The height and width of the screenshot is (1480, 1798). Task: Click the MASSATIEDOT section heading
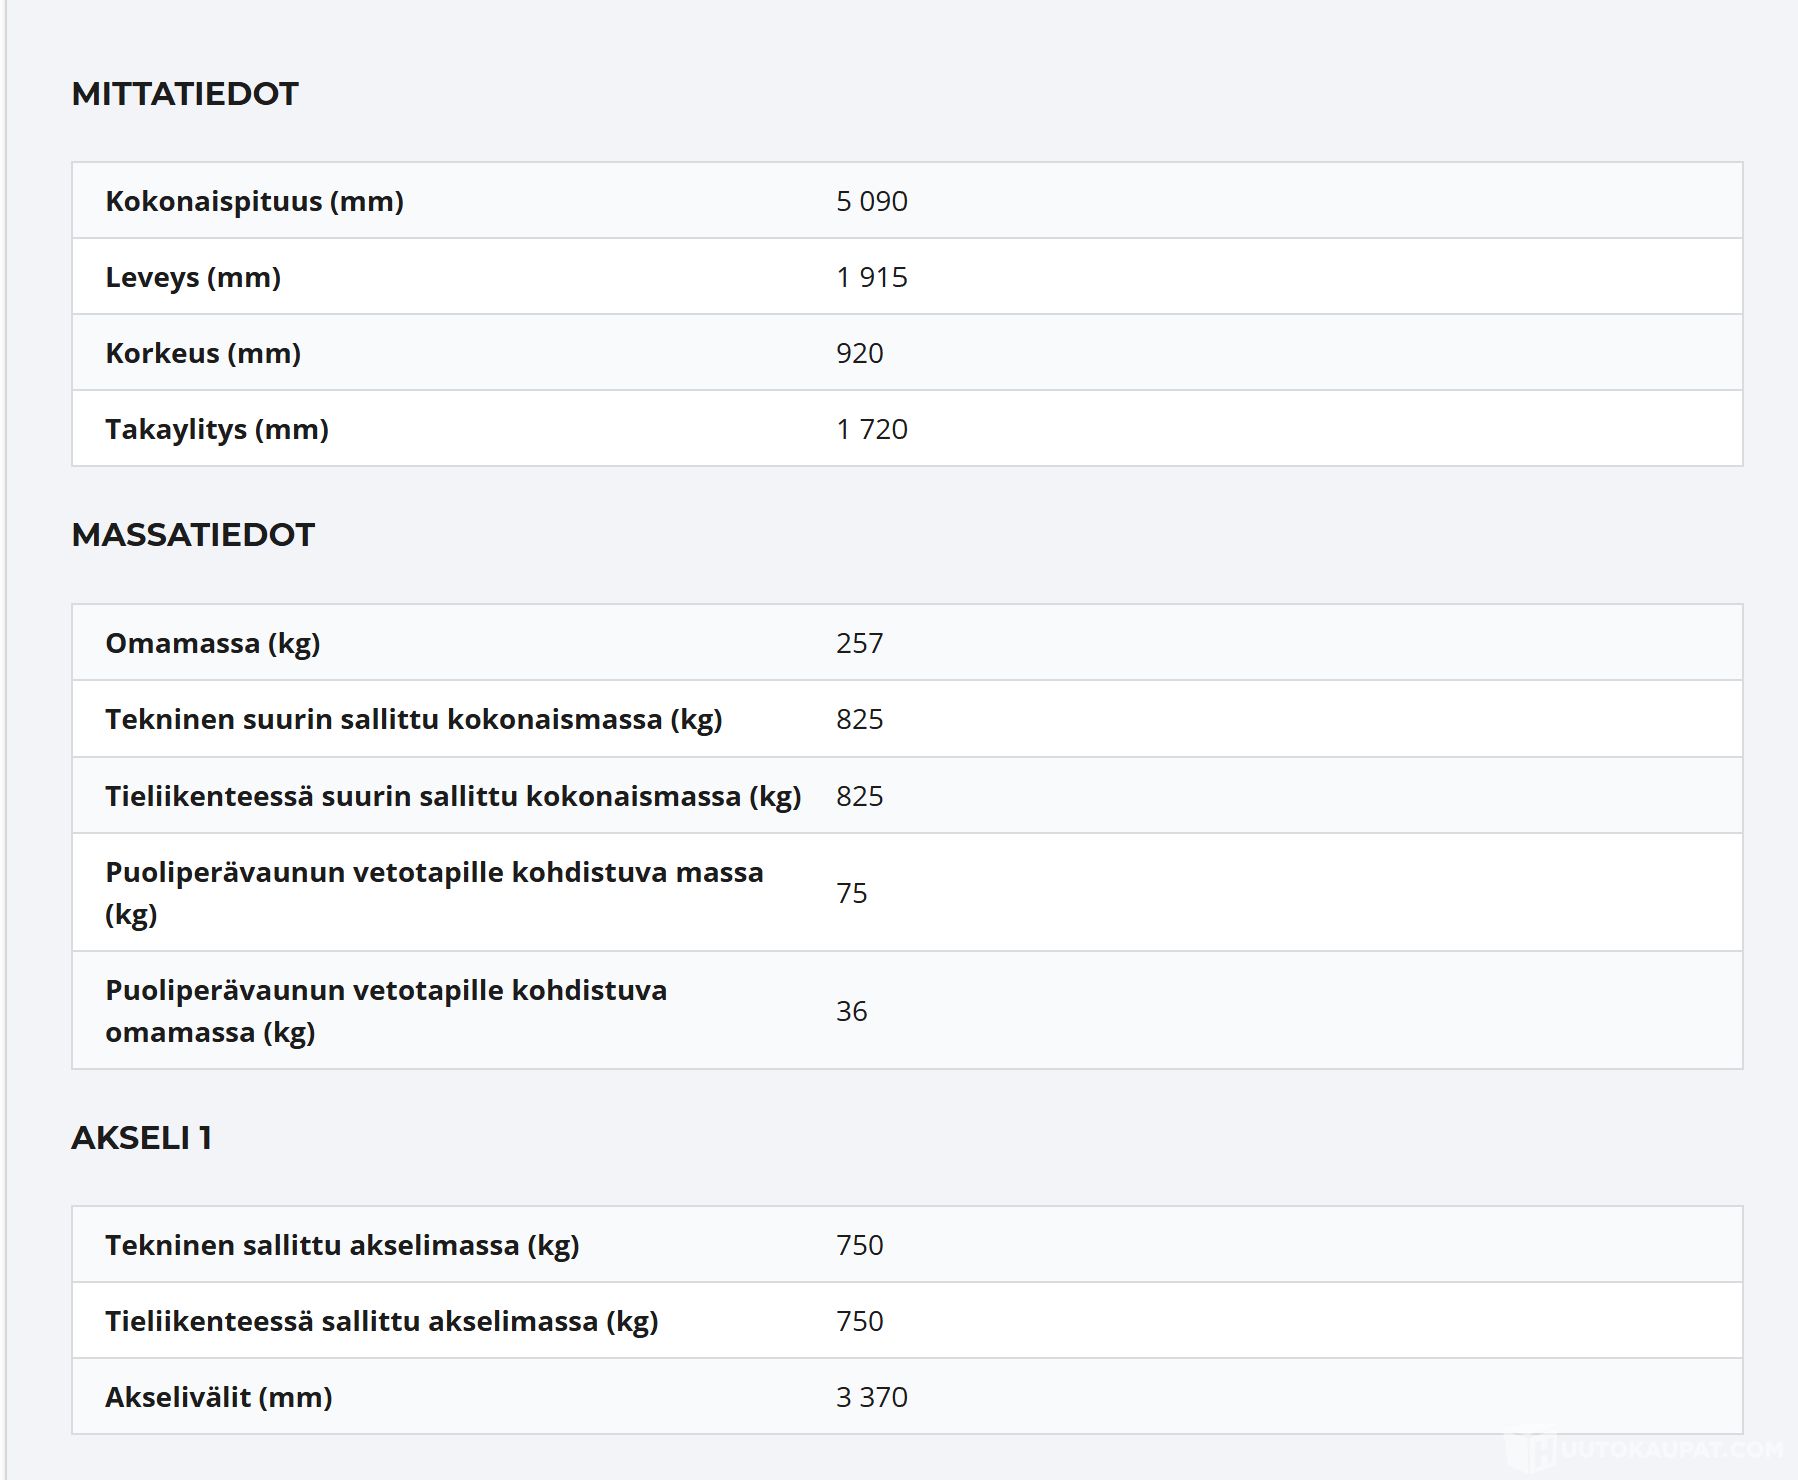pyautogui.click(x=193, y=535)
